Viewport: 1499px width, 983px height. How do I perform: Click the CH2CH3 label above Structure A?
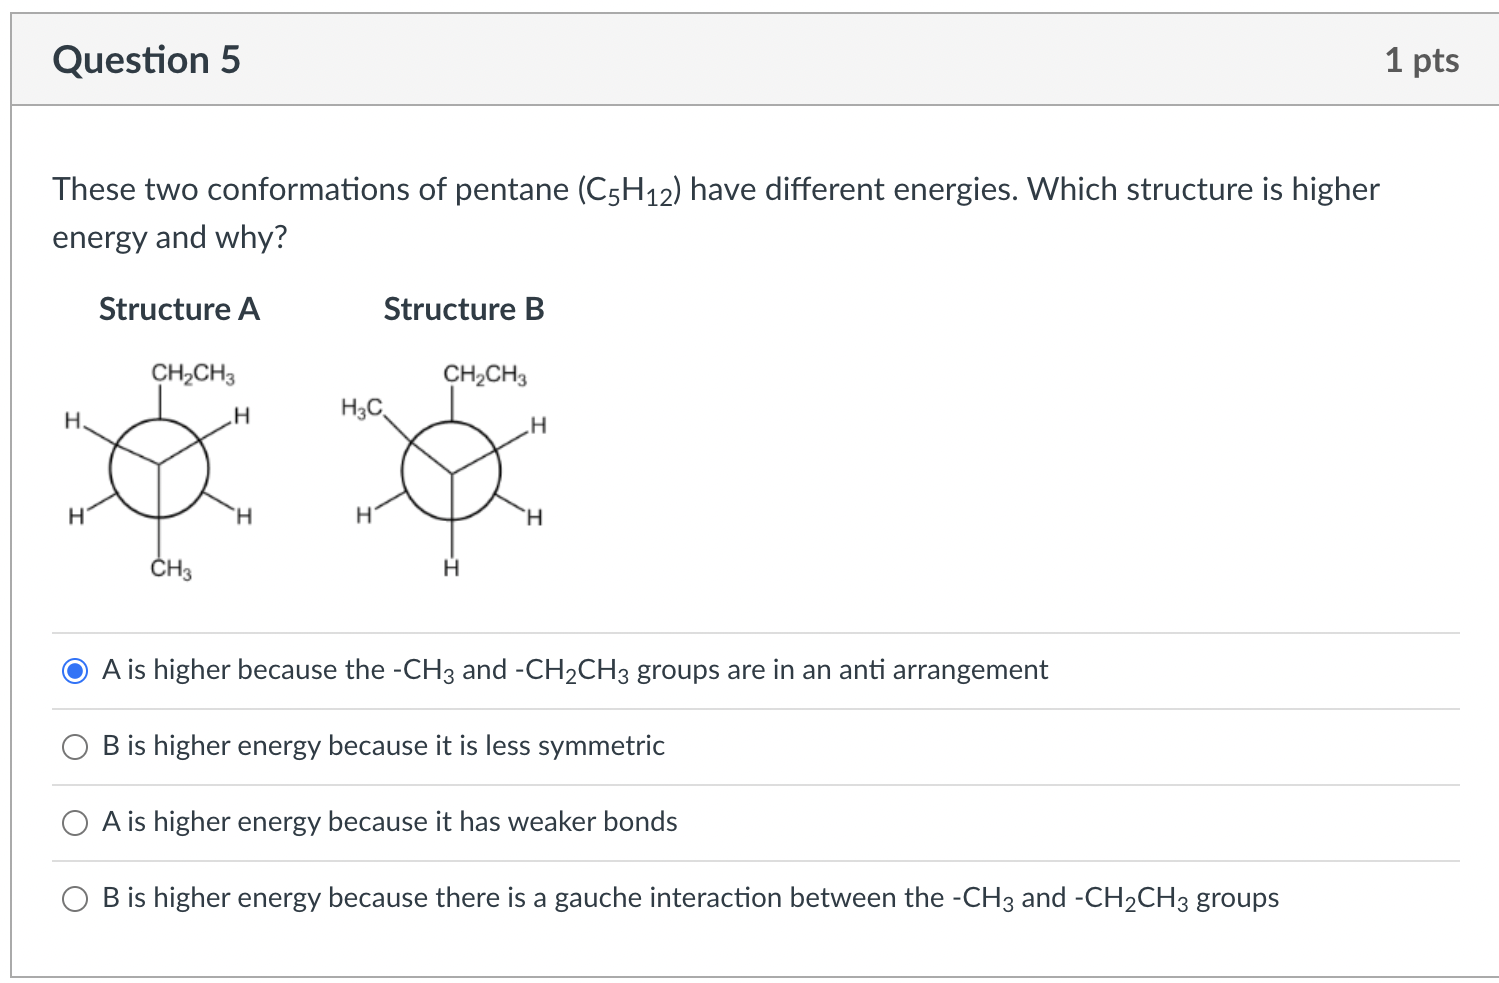pyautogui.click(x=193, y=375)
